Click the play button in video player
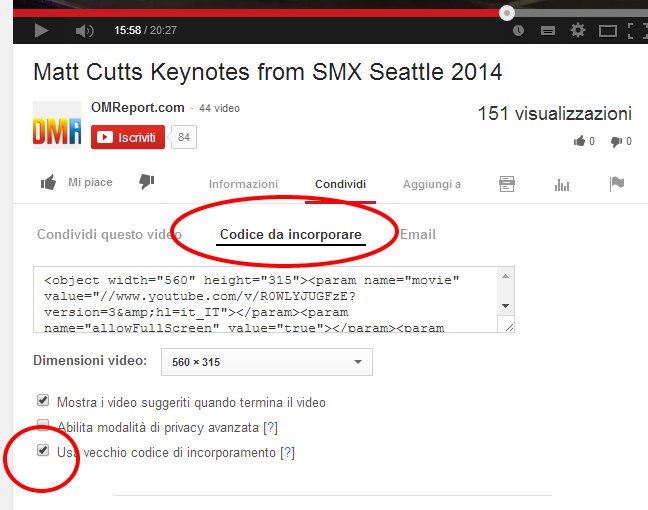The image size is (648, 510). (x=41, y=31)
